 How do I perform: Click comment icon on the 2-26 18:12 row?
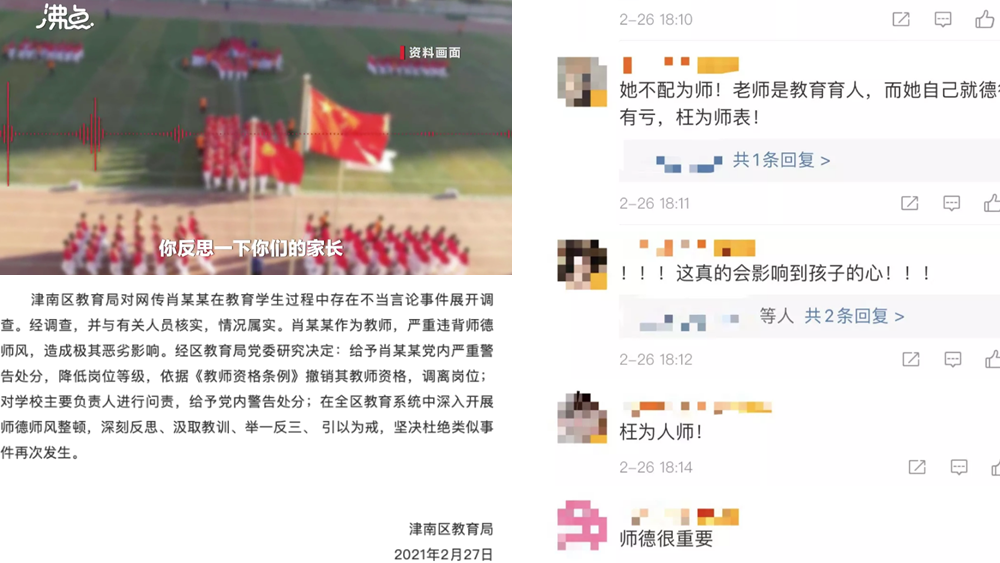[953, 360]
